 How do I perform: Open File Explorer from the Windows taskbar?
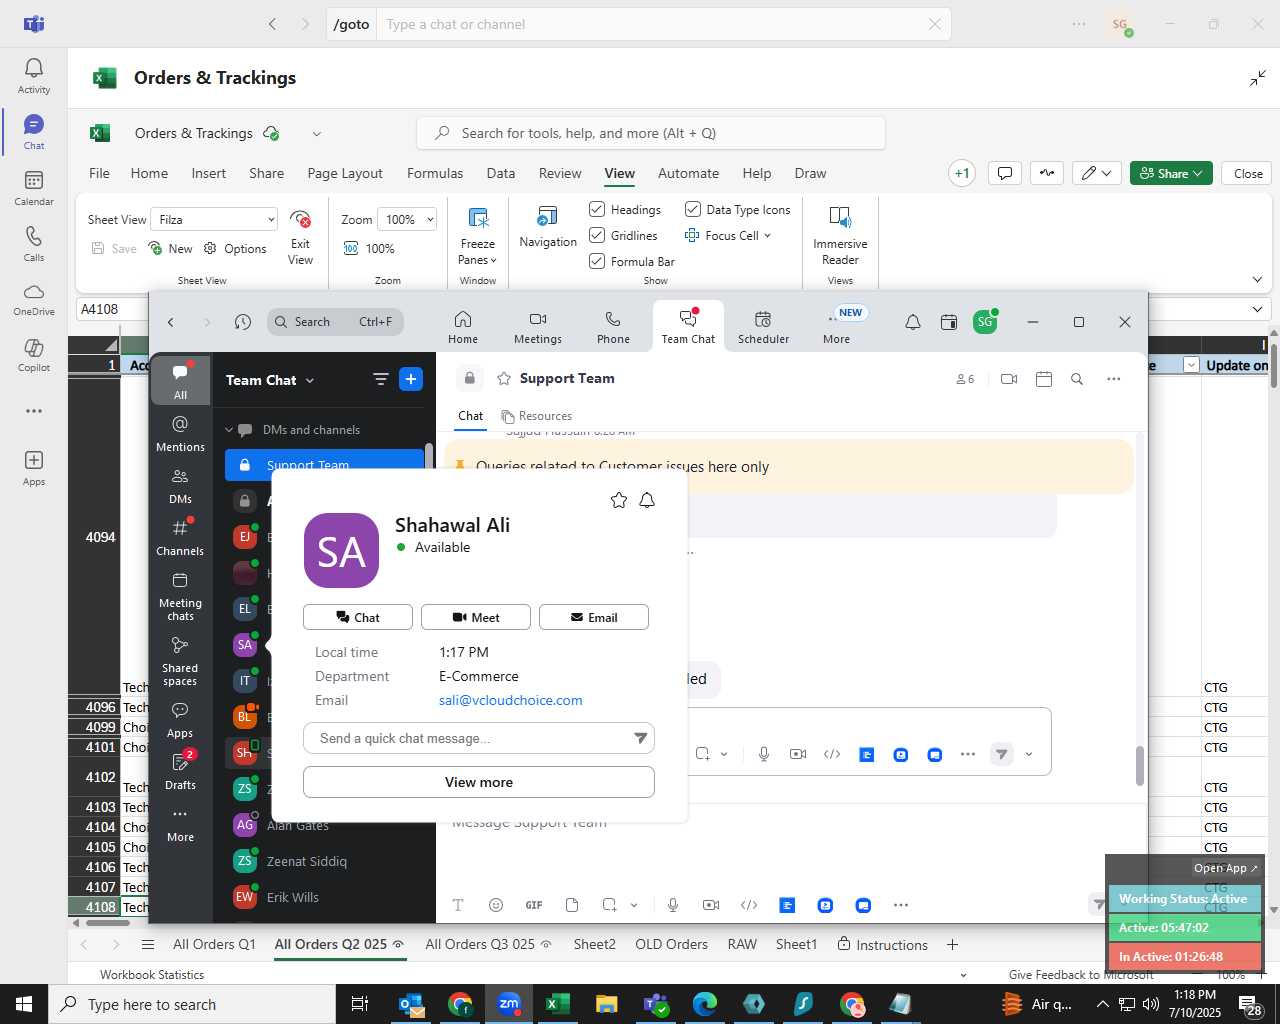[x=606, y=1004]
